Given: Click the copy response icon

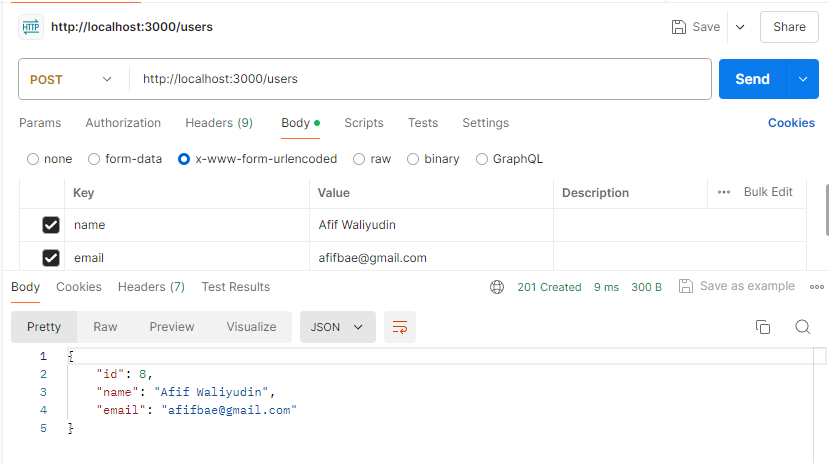Looking at the screenshot, I should (x=763, y=327).
